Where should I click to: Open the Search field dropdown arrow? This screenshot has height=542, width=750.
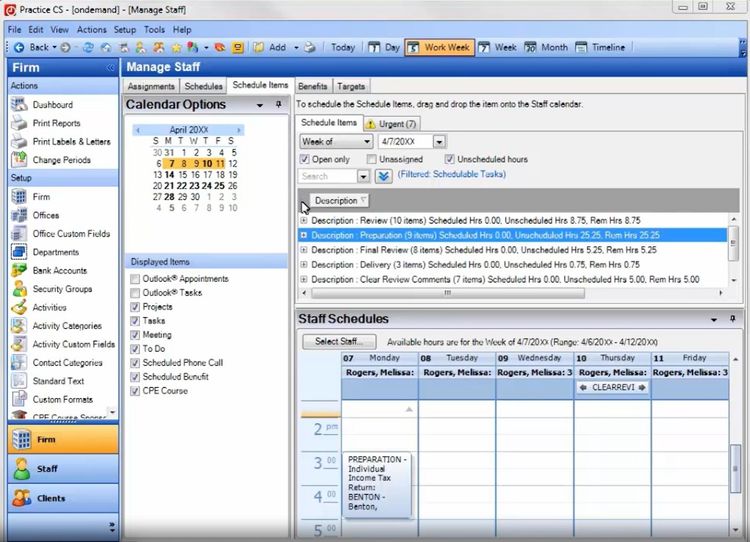[x=364, y=177]
